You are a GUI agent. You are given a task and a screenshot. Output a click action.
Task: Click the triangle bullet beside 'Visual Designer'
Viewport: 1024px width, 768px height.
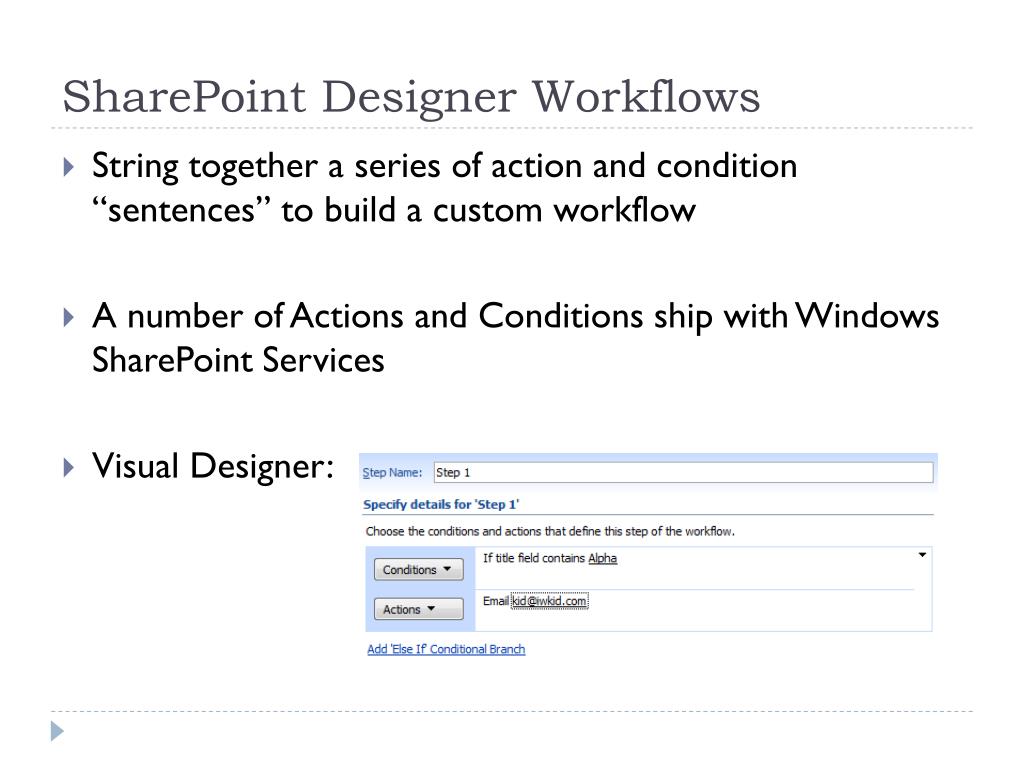pos(69,468)
